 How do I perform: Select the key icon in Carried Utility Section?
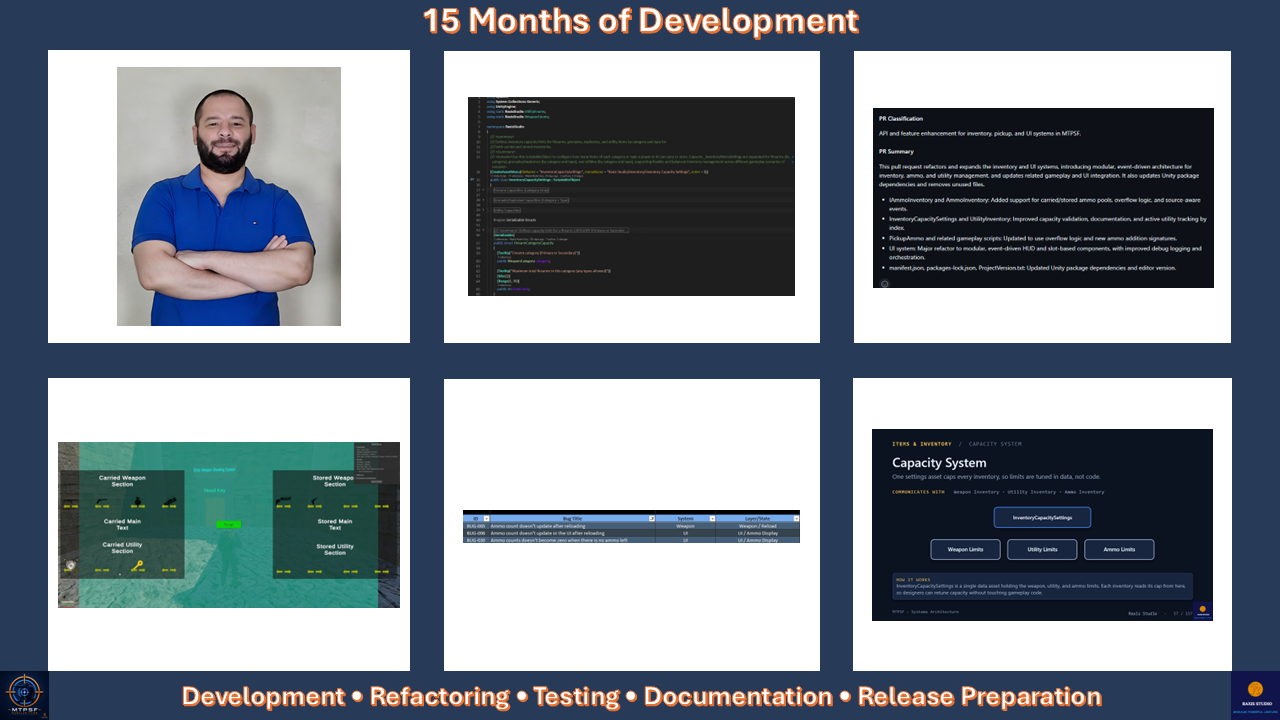click(x=137, y=565)
